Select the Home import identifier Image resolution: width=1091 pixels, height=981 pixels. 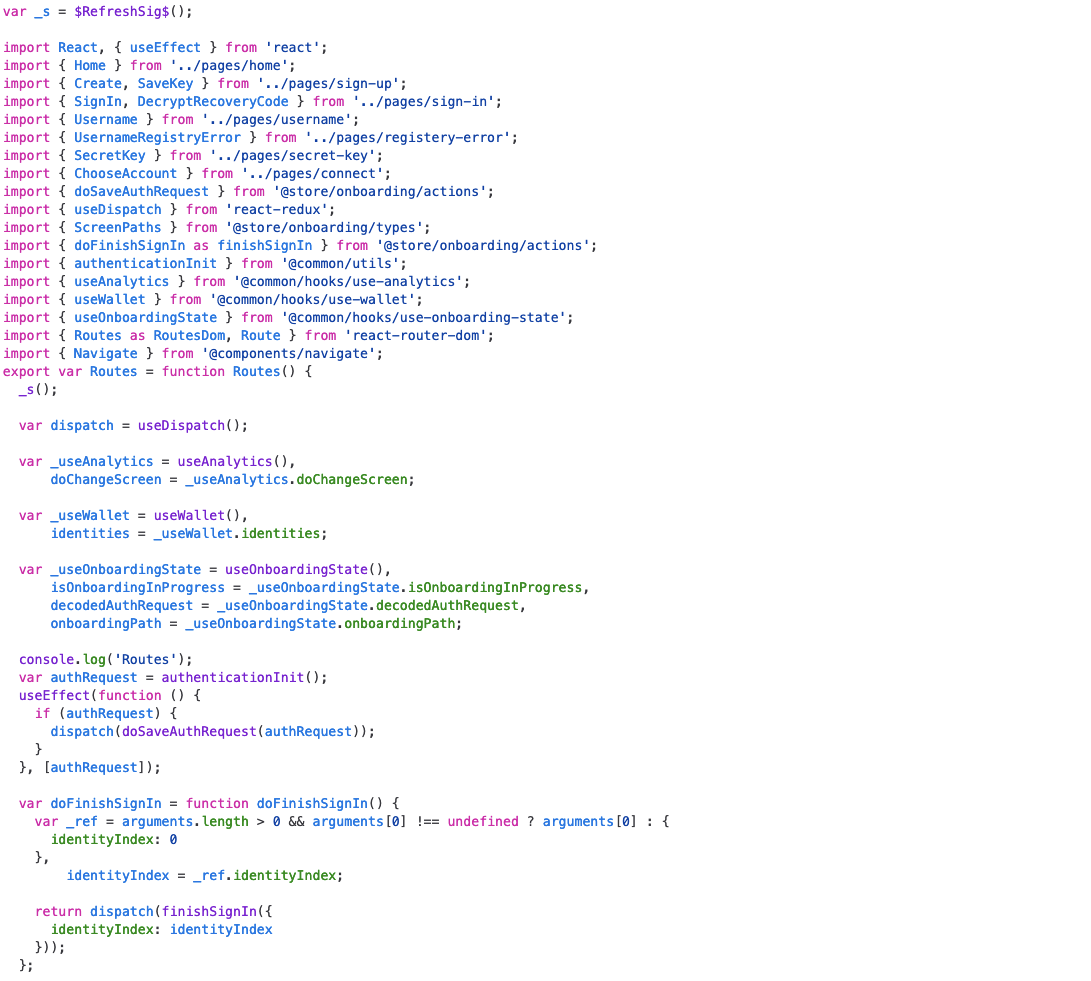89,65
